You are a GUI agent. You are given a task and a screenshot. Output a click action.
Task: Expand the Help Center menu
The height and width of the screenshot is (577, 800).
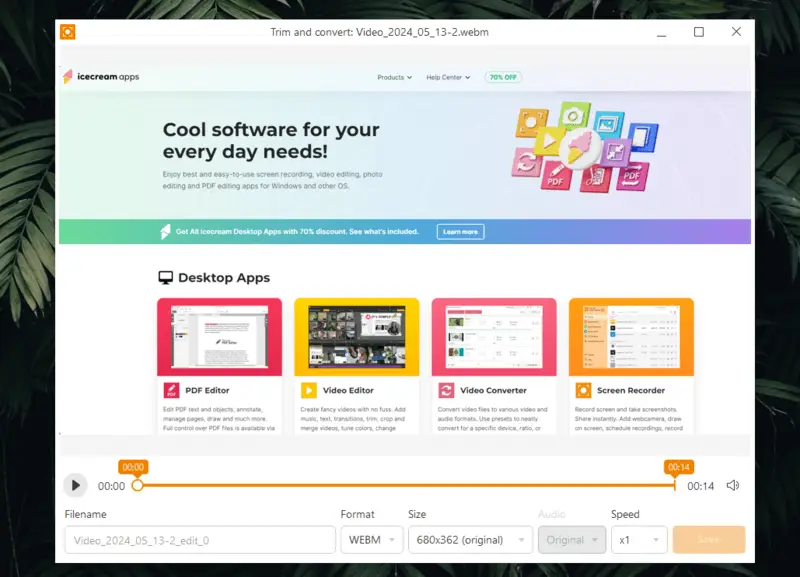(x=448, y=78)
